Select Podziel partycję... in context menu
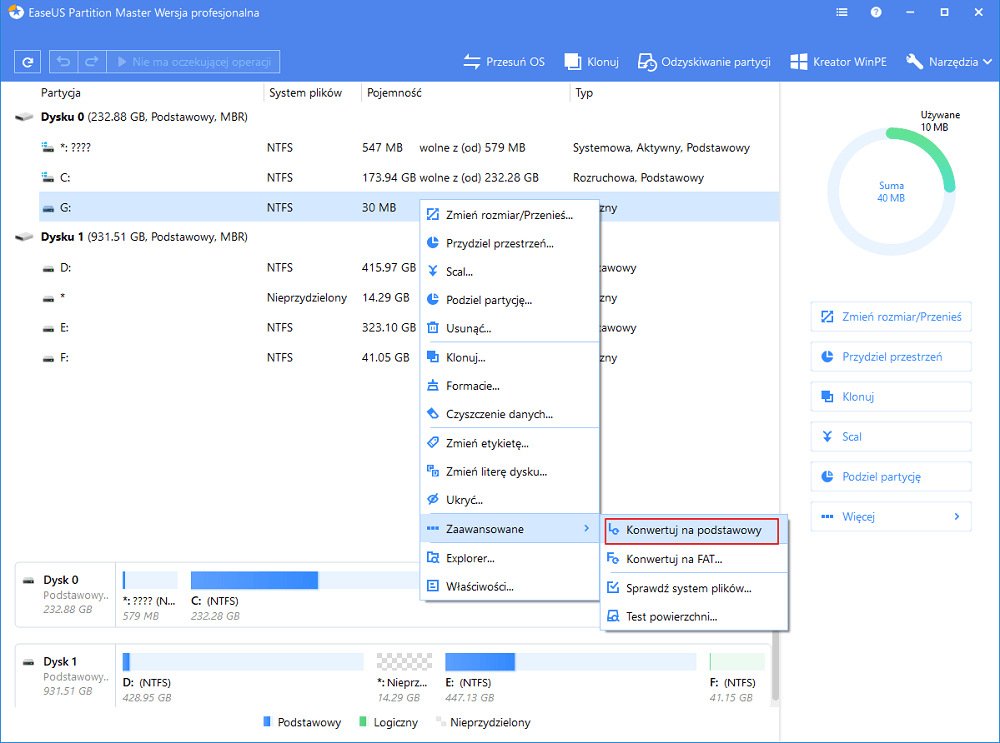1000x743 pixels. coord(510,300)
